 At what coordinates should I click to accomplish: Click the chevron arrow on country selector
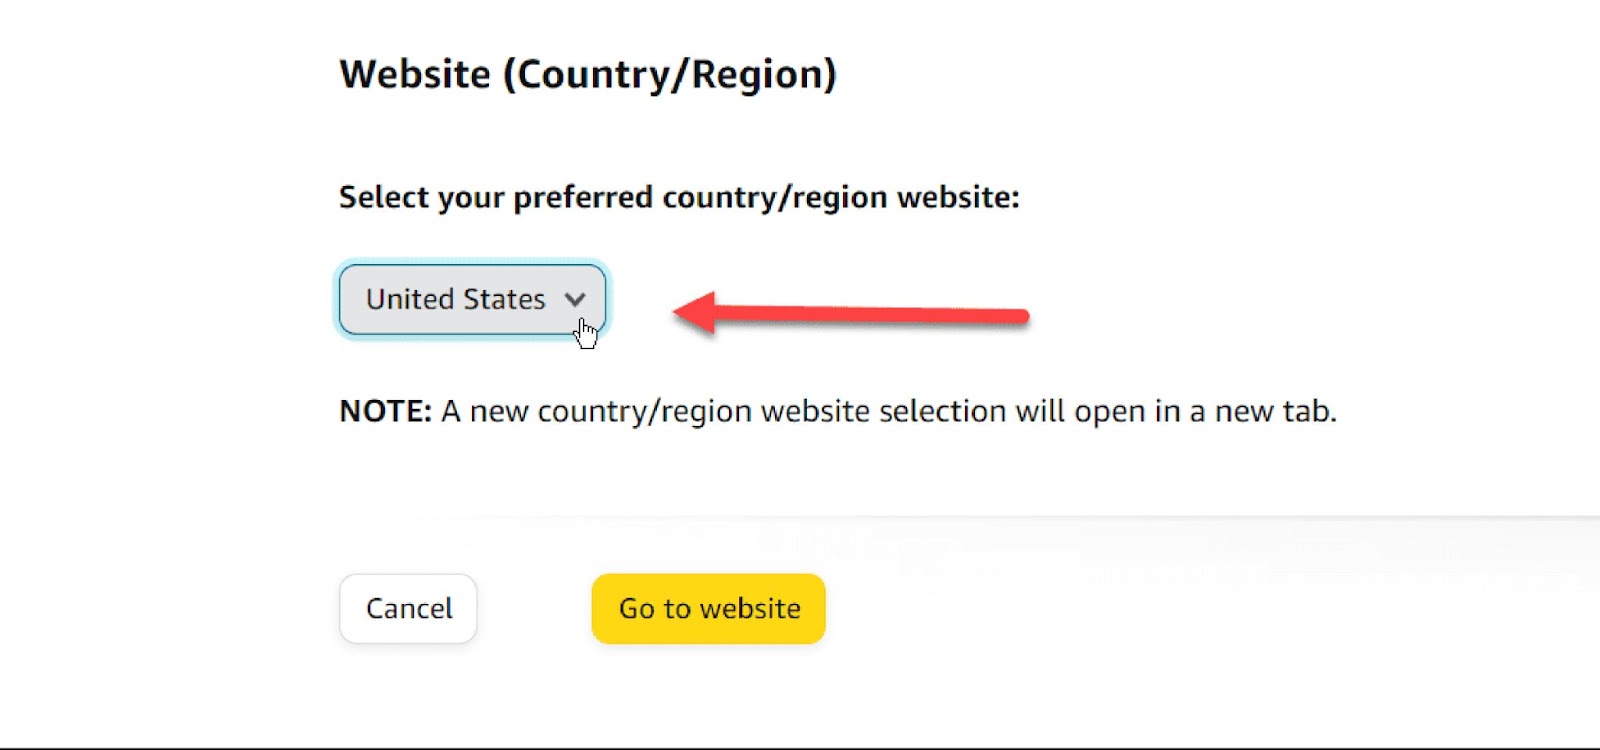click(x=575, y=299)
